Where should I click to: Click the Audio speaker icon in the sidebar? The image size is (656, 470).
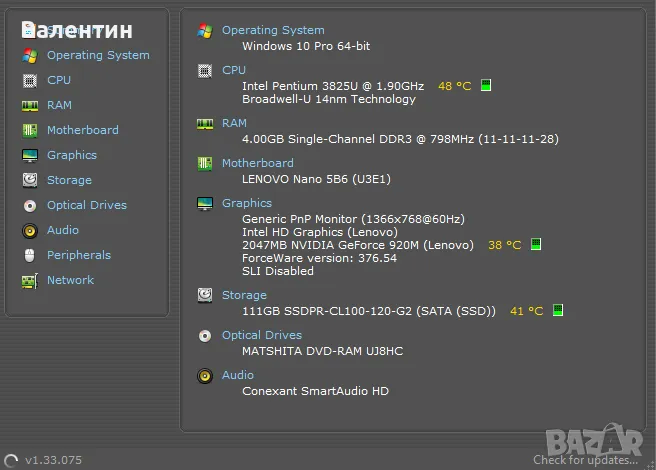pyautogui.click(x=29, y=230)
